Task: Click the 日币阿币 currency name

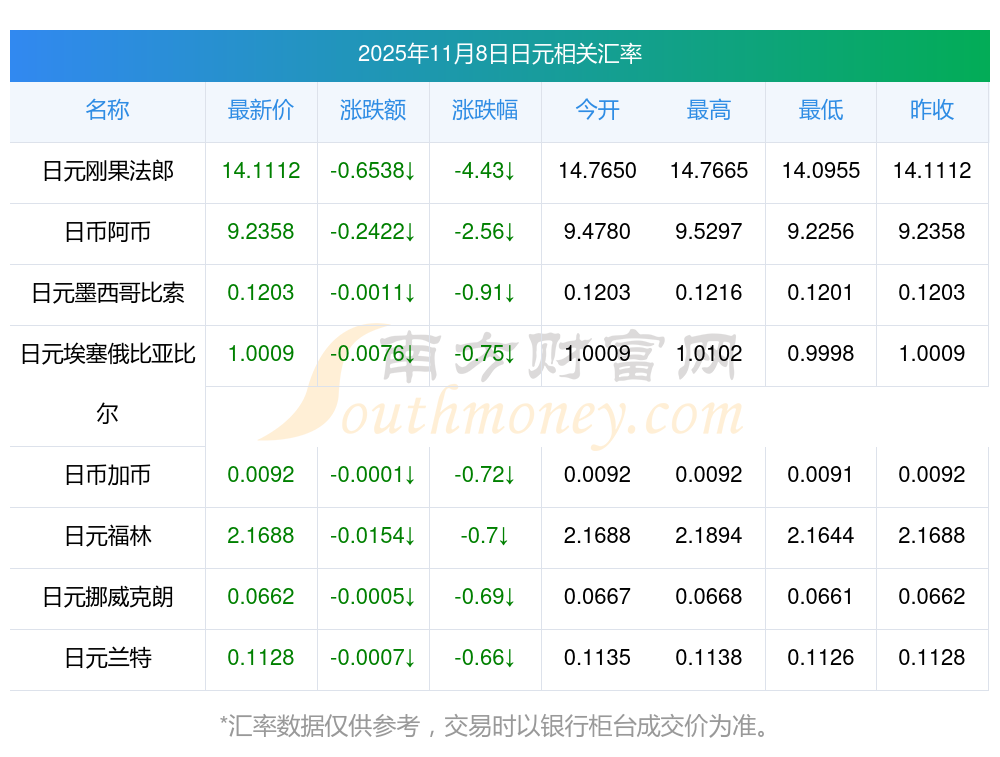Action: click(108, 232)
